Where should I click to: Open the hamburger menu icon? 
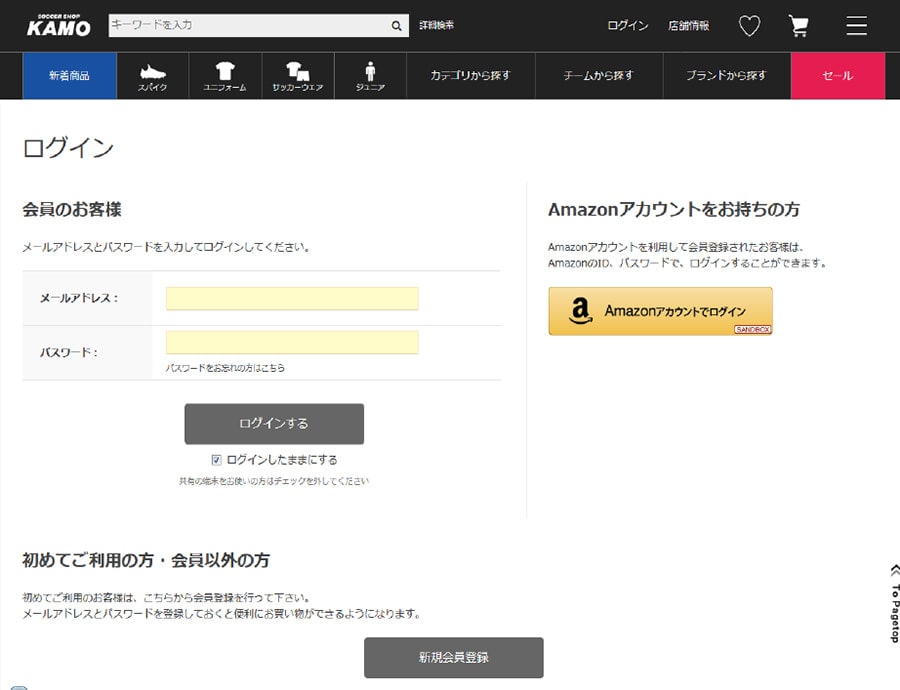tap(856, 26)
